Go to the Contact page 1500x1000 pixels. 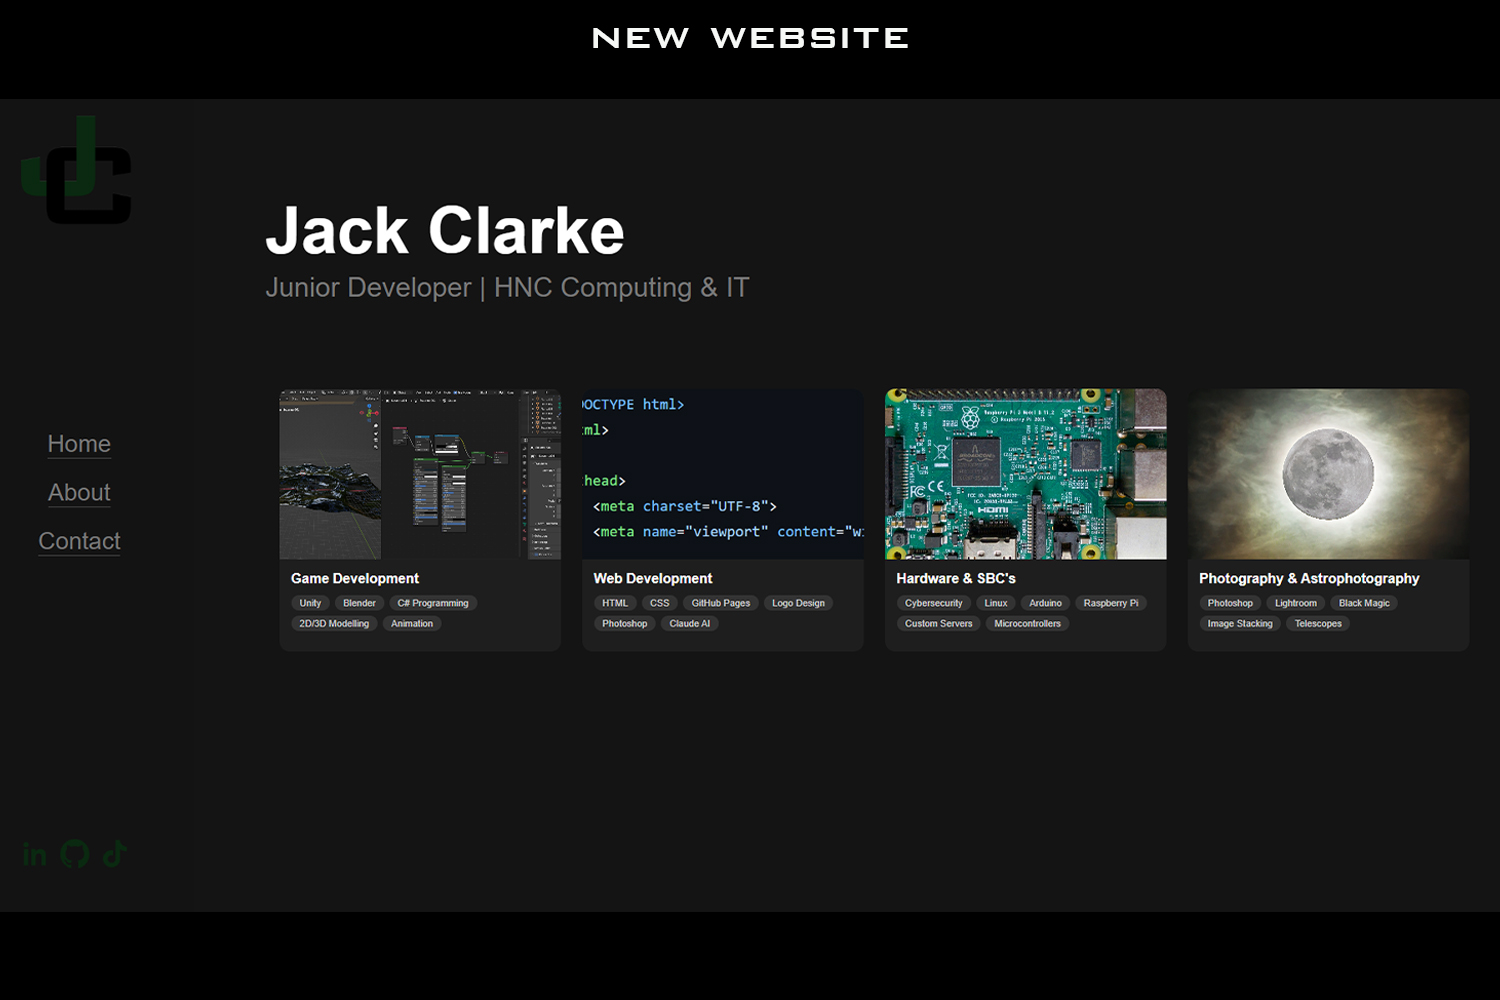(79, 541)
